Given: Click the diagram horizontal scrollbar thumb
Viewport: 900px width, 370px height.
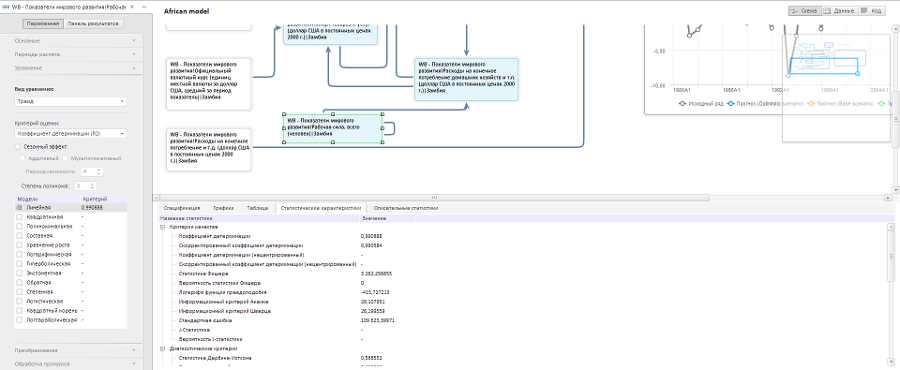Looking at the screenshot, I should [x=435, y=197].
